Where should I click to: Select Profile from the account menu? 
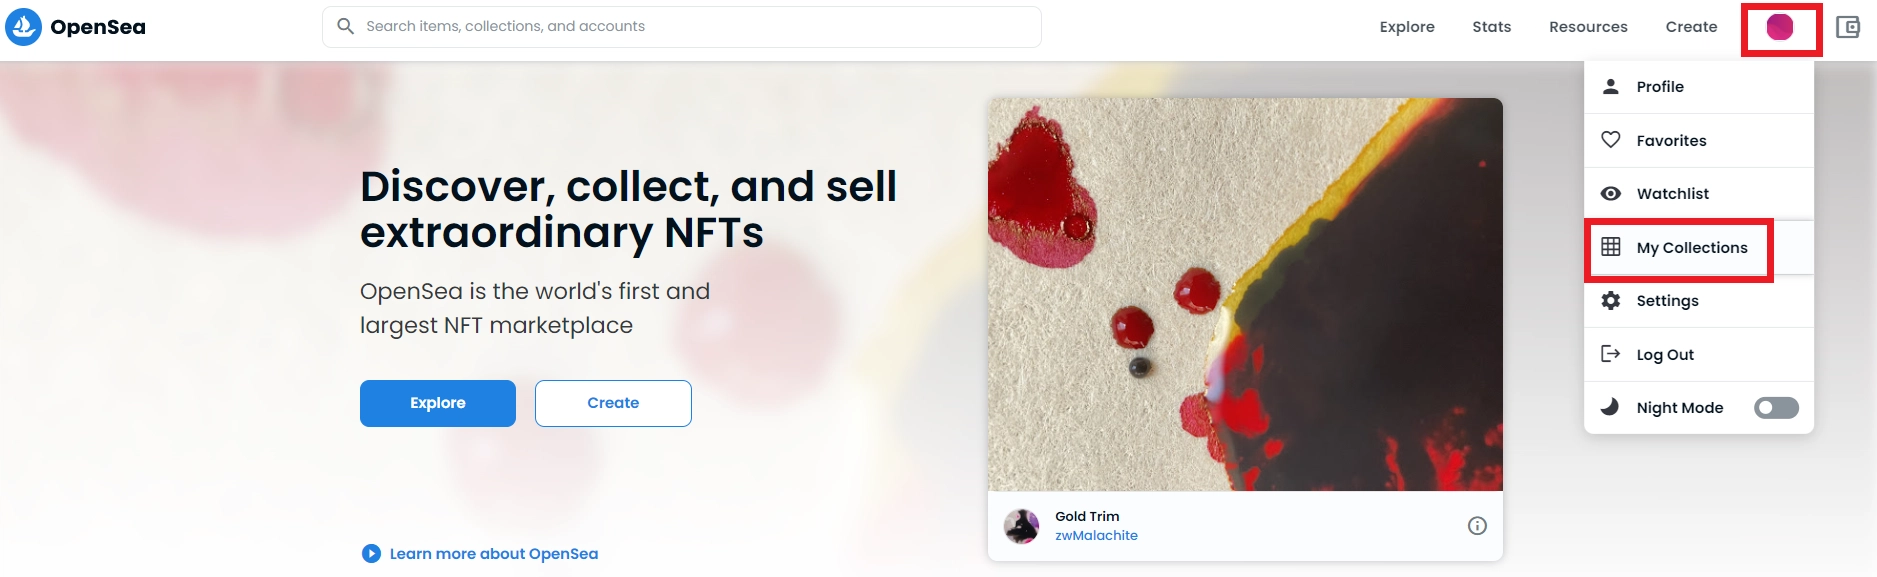click(1659, 87)
